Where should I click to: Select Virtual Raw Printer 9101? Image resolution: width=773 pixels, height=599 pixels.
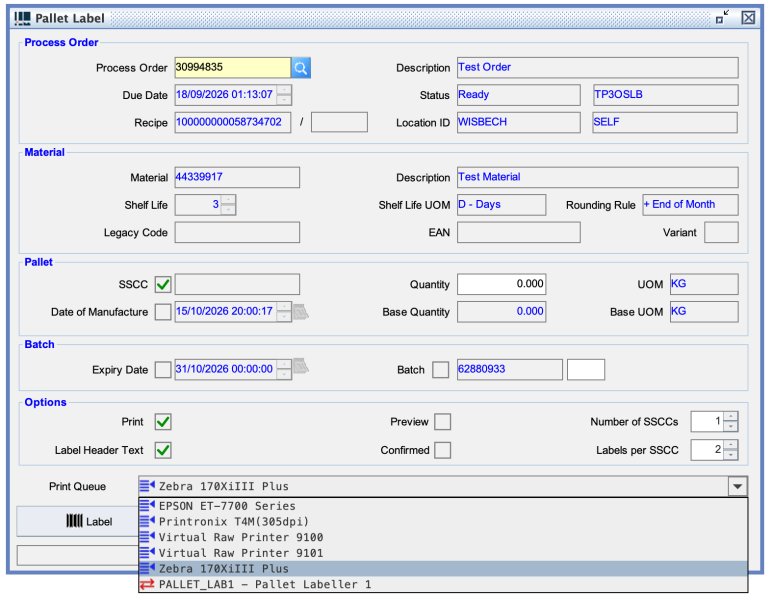(x=443, y=553)
